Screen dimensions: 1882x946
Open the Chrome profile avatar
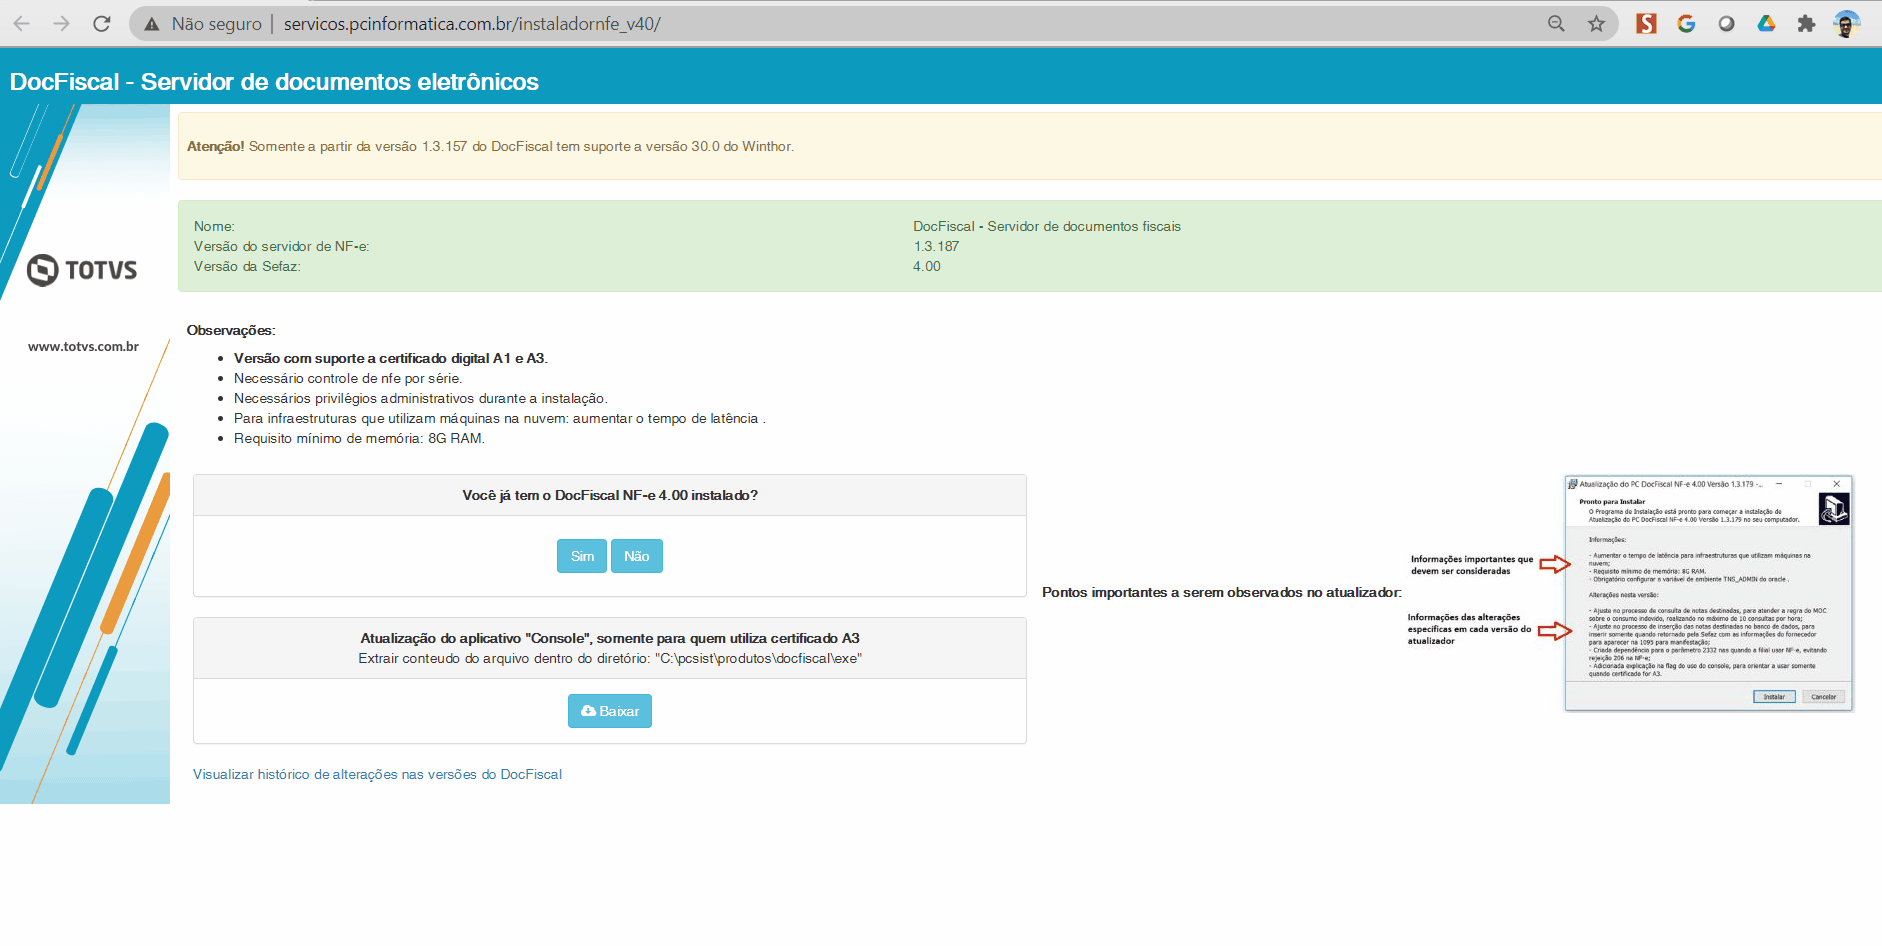[1846, 24]
